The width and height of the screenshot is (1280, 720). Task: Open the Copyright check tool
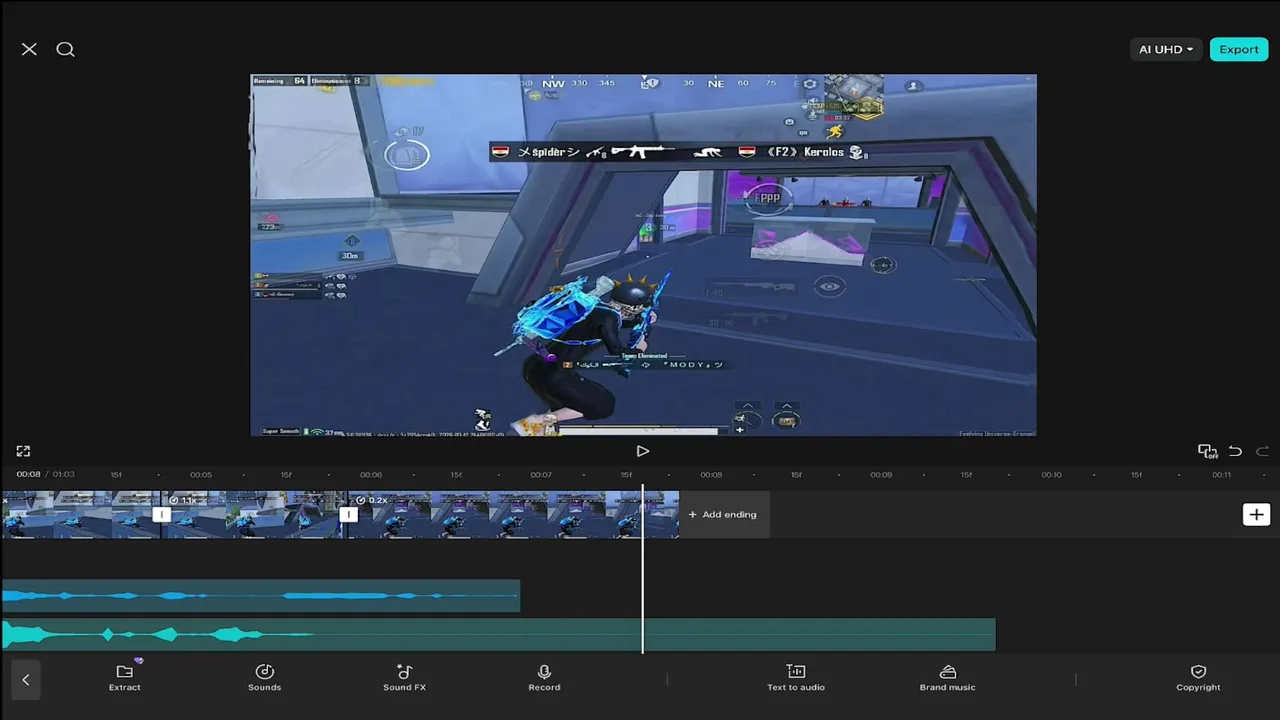tap(1198, 677)
